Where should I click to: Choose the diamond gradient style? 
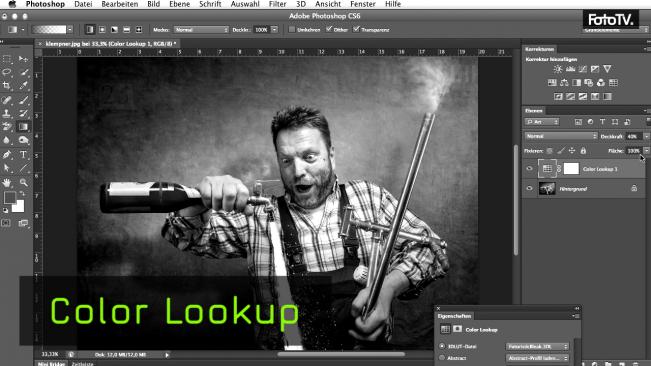139,29
